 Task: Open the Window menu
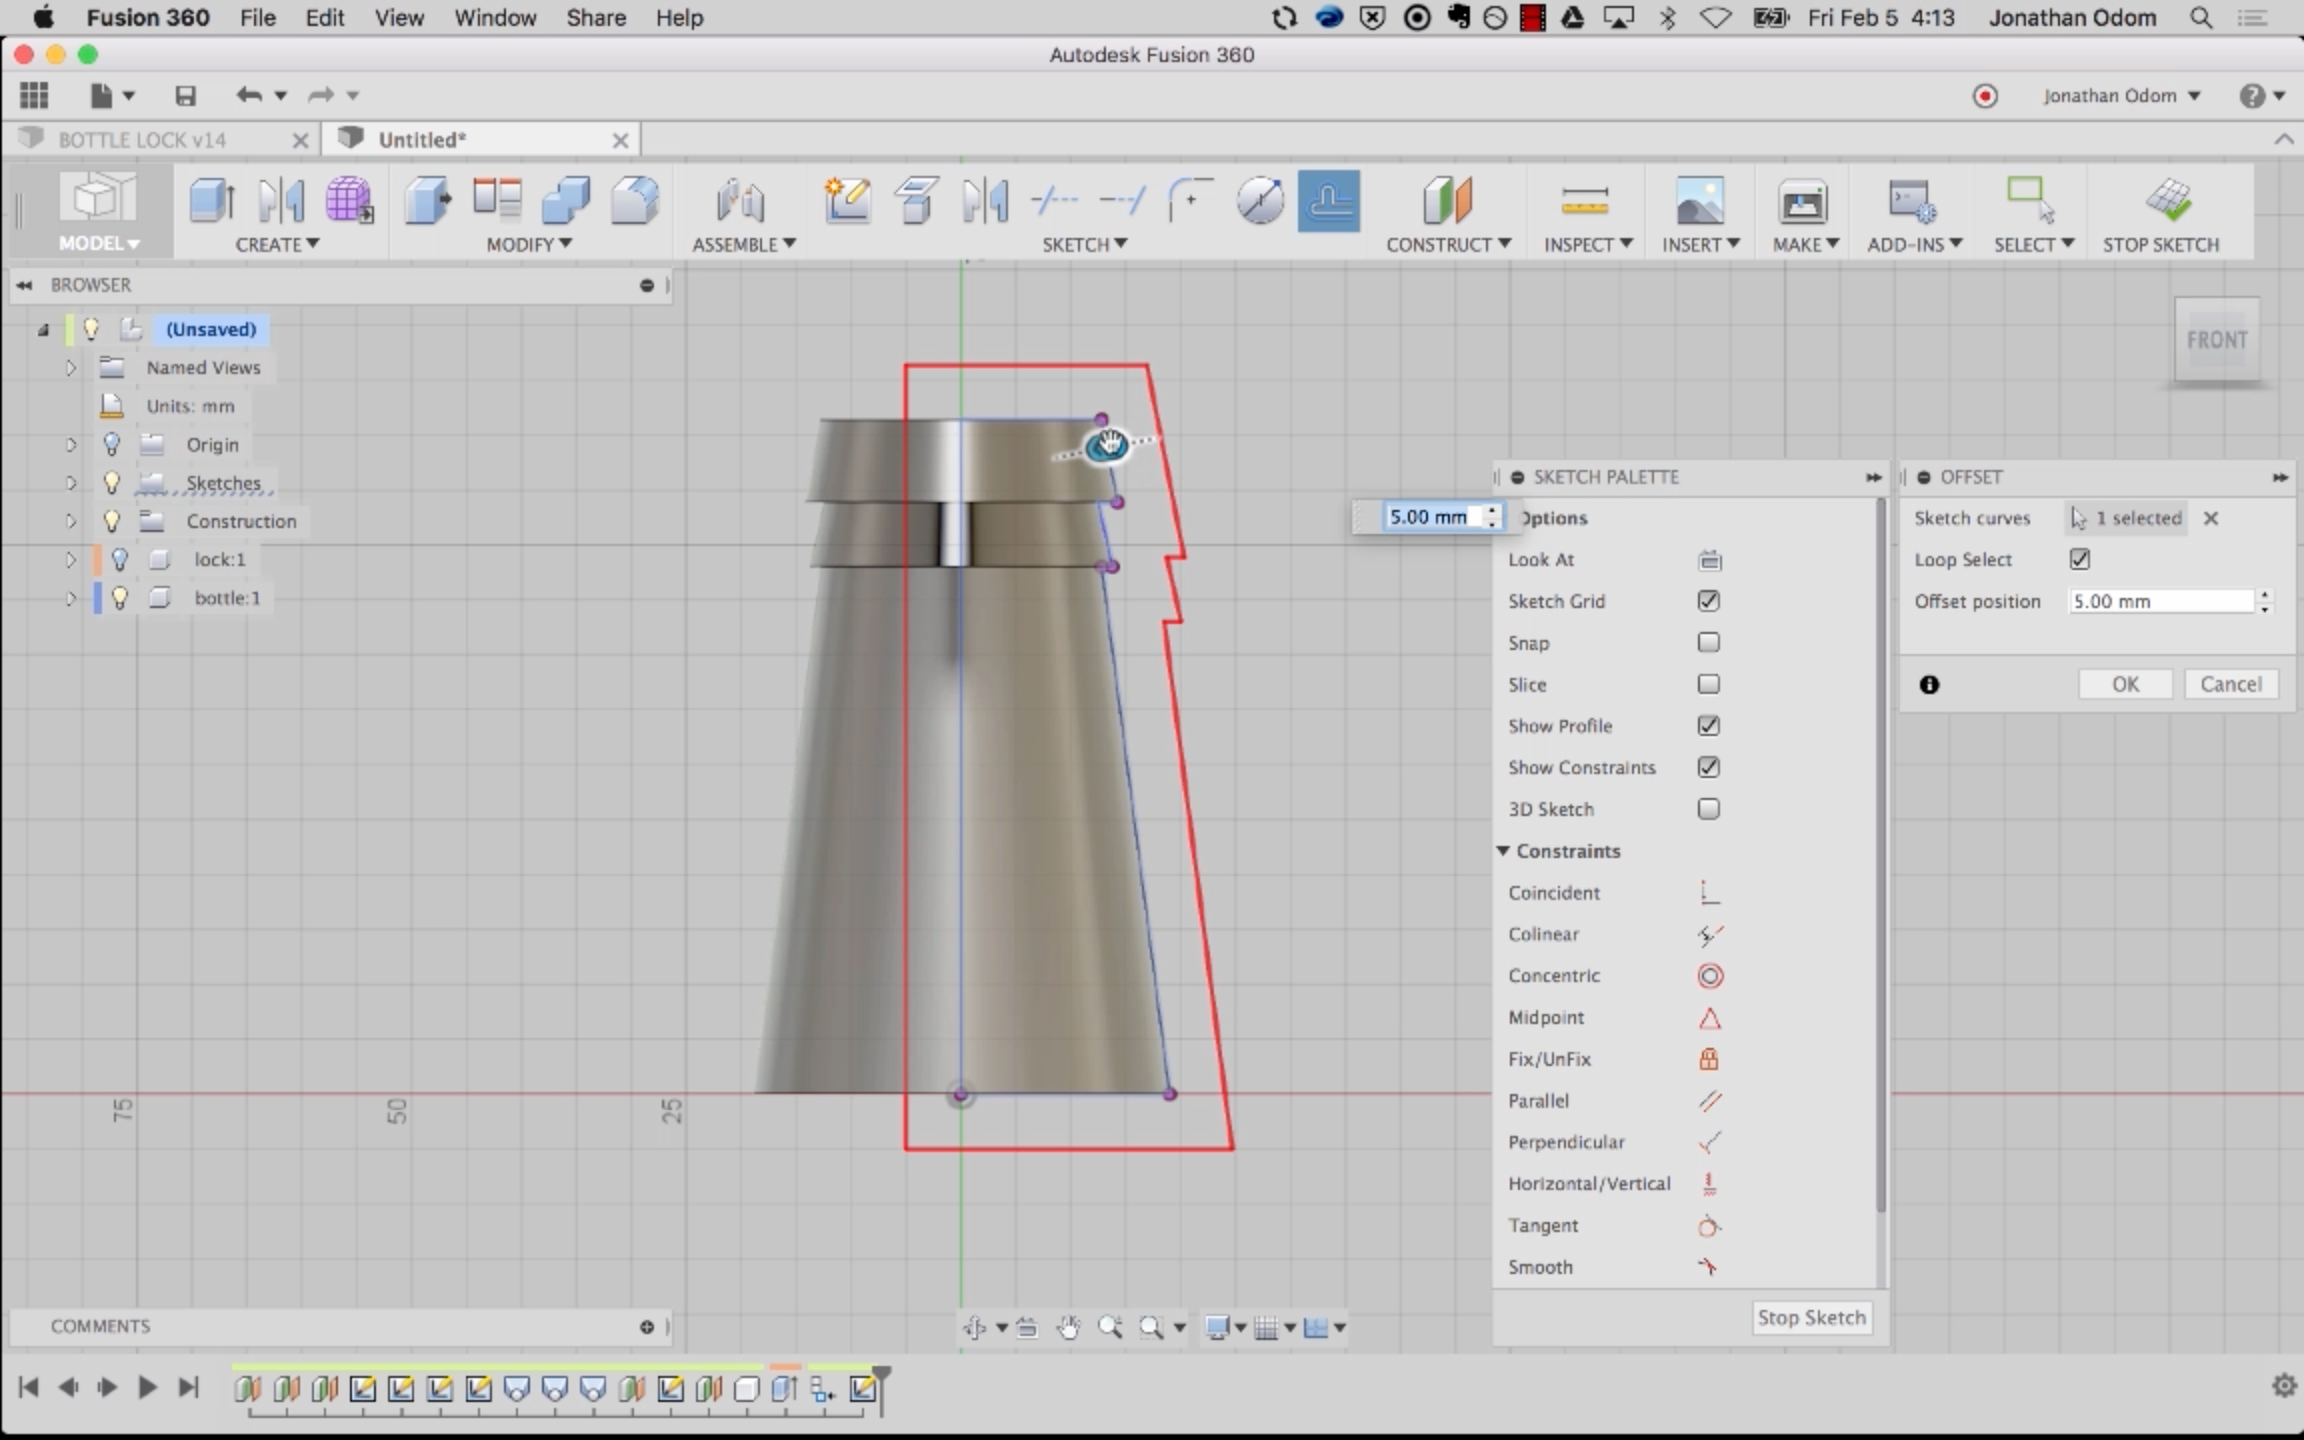[495, 18]
